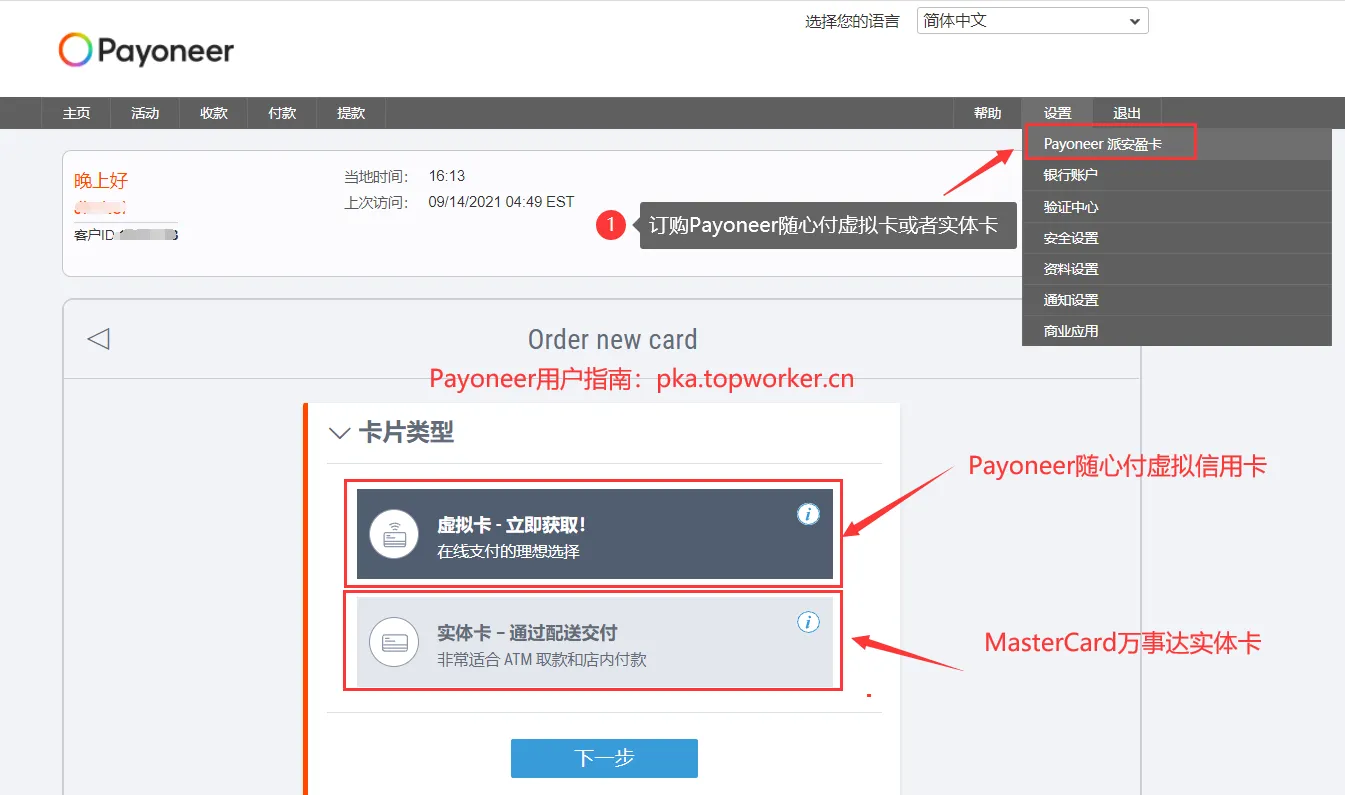Choose 商业应用 from settings menu

coord(1177,331)
